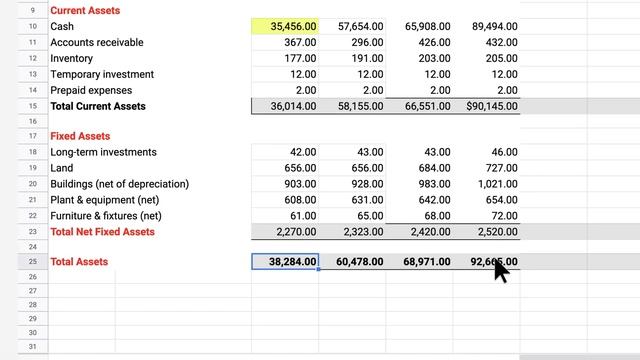Click Land value 727.00
Image resolution: width=640 pixels, height=360 pixels.
click(502, 168)
